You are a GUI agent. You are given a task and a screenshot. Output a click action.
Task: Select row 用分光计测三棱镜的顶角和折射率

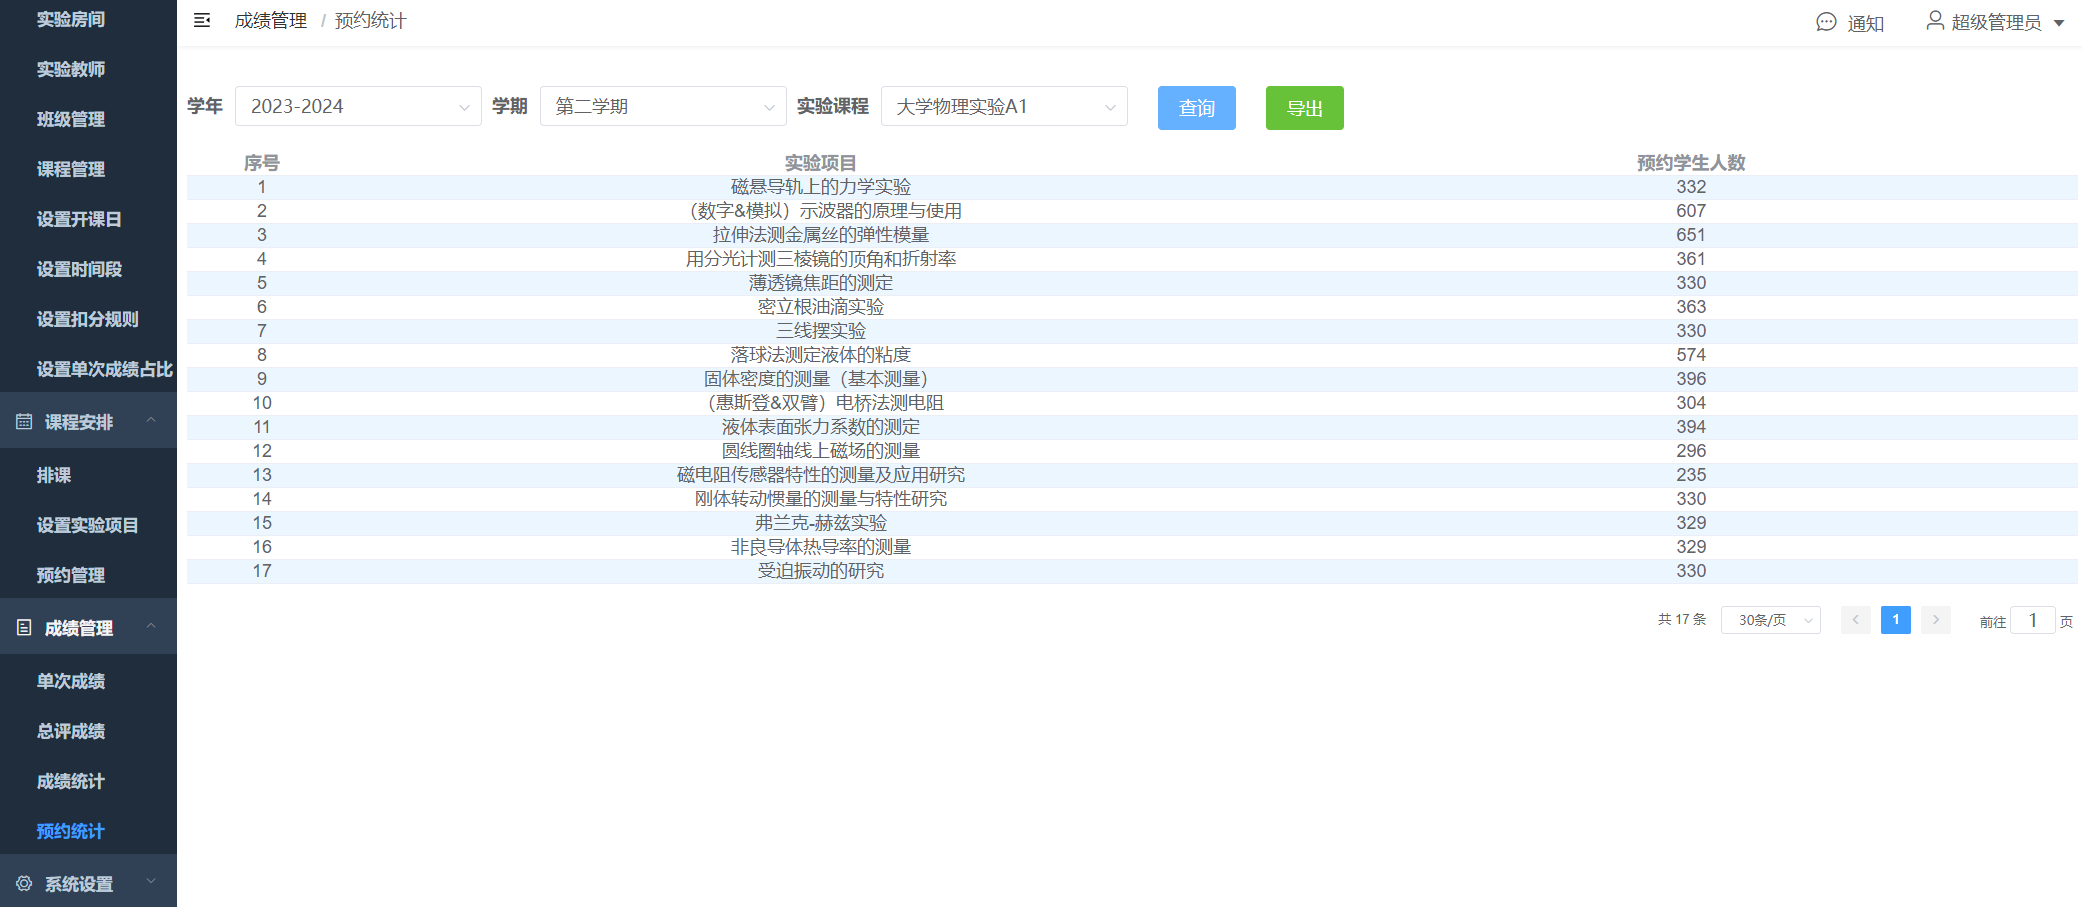pyautogui.click(x=1132, y=259)
